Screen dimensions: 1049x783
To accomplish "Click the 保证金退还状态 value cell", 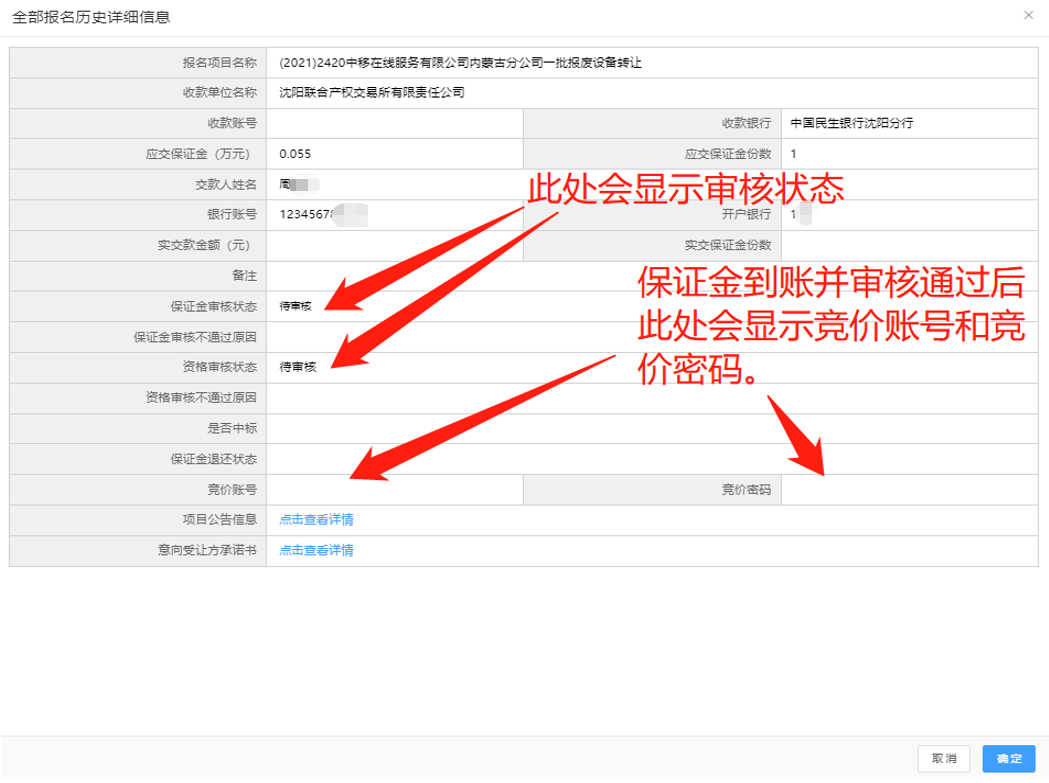I will [x=650, y=459].
